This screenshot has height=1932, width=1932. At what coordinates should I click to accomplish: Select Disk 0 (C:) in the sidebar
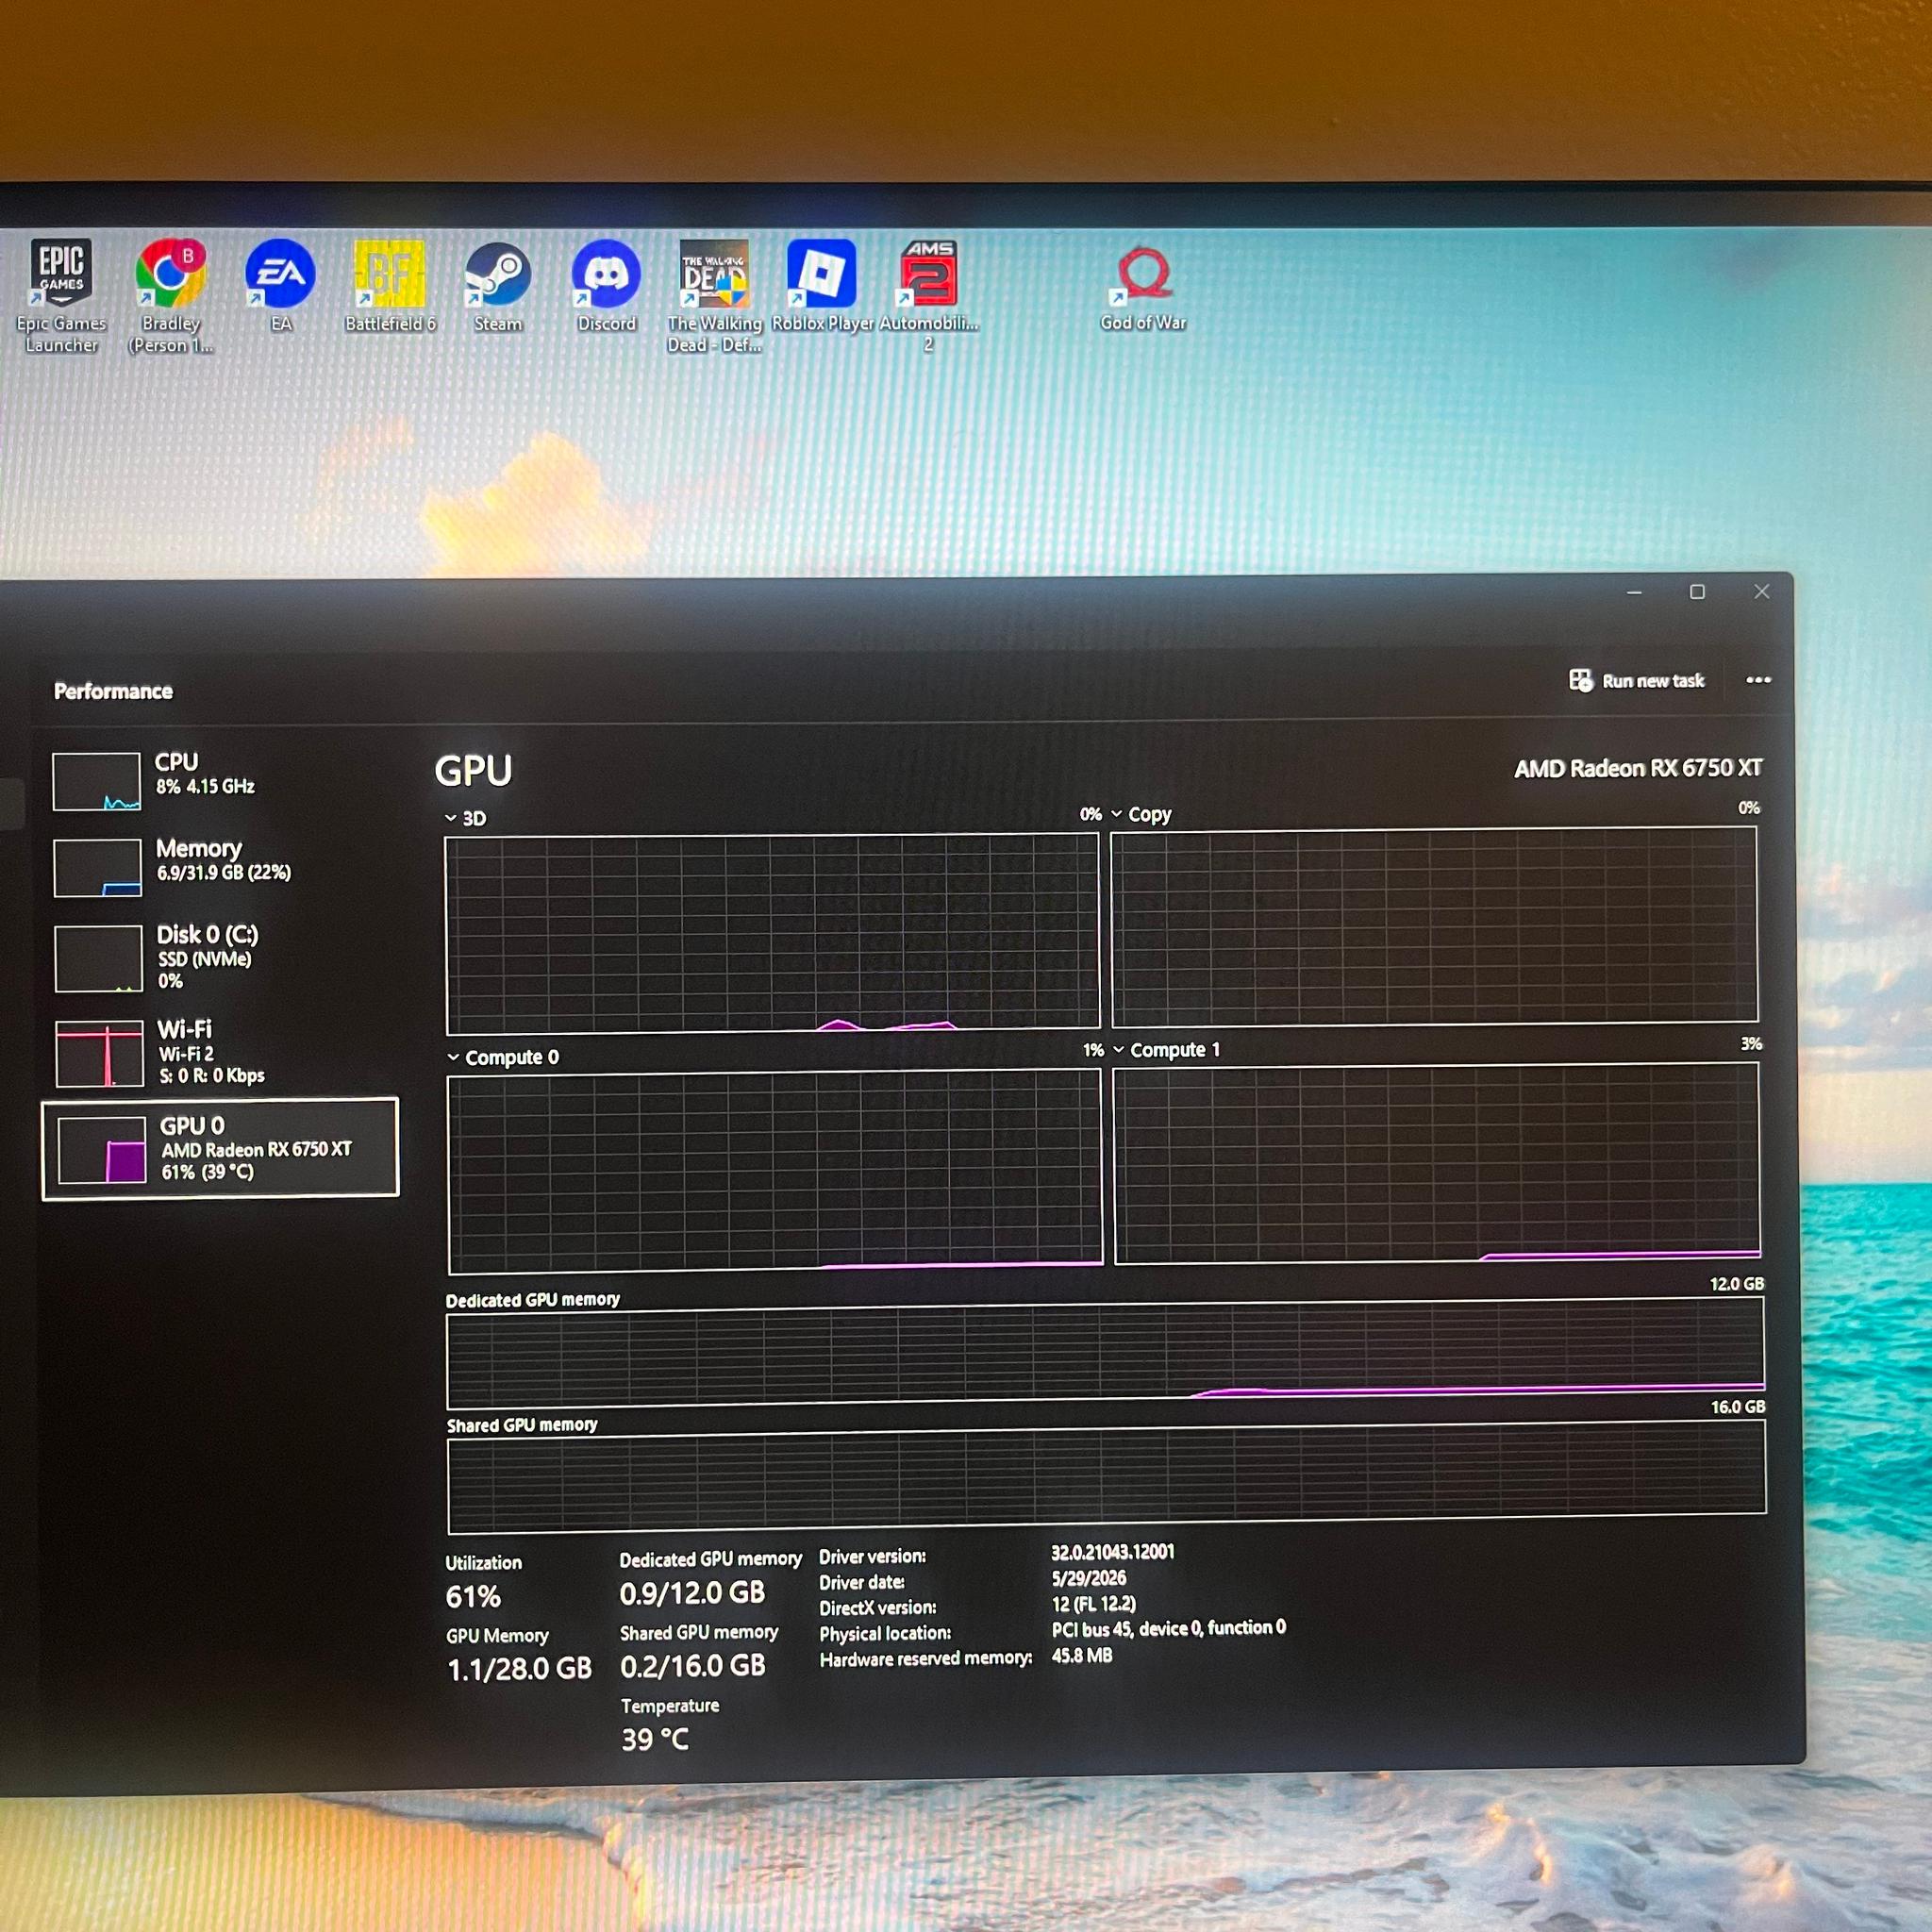click(x=220, y=958)
